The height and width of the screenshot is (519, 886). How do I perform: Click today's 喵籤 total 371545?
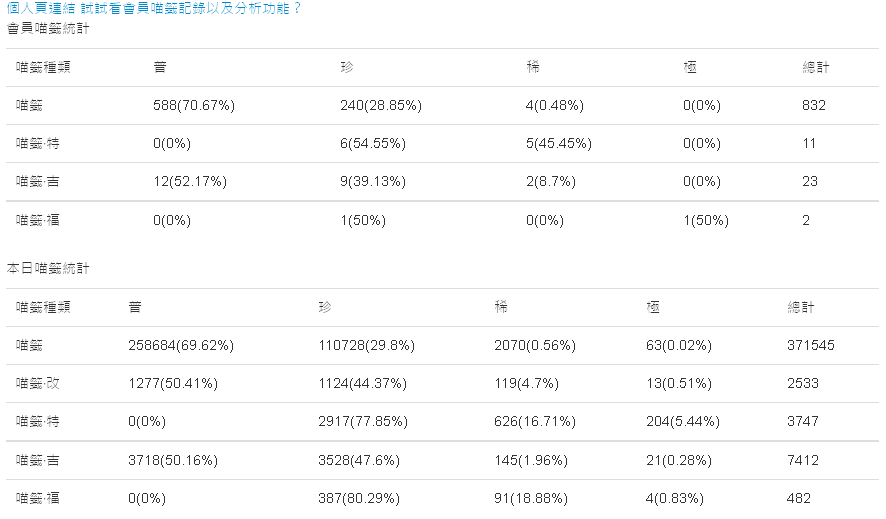(x=811, y=345)
